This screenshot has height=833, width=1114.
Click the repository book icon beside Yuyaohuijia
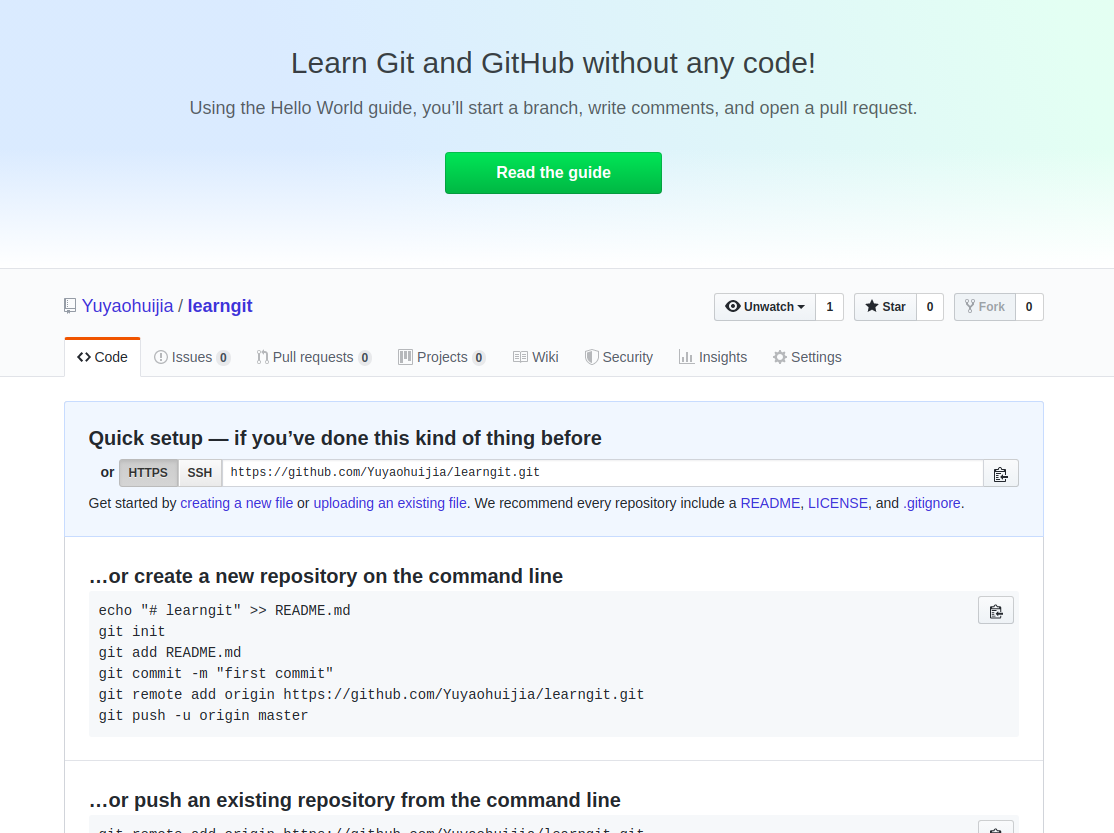click(x=70, y=306)
